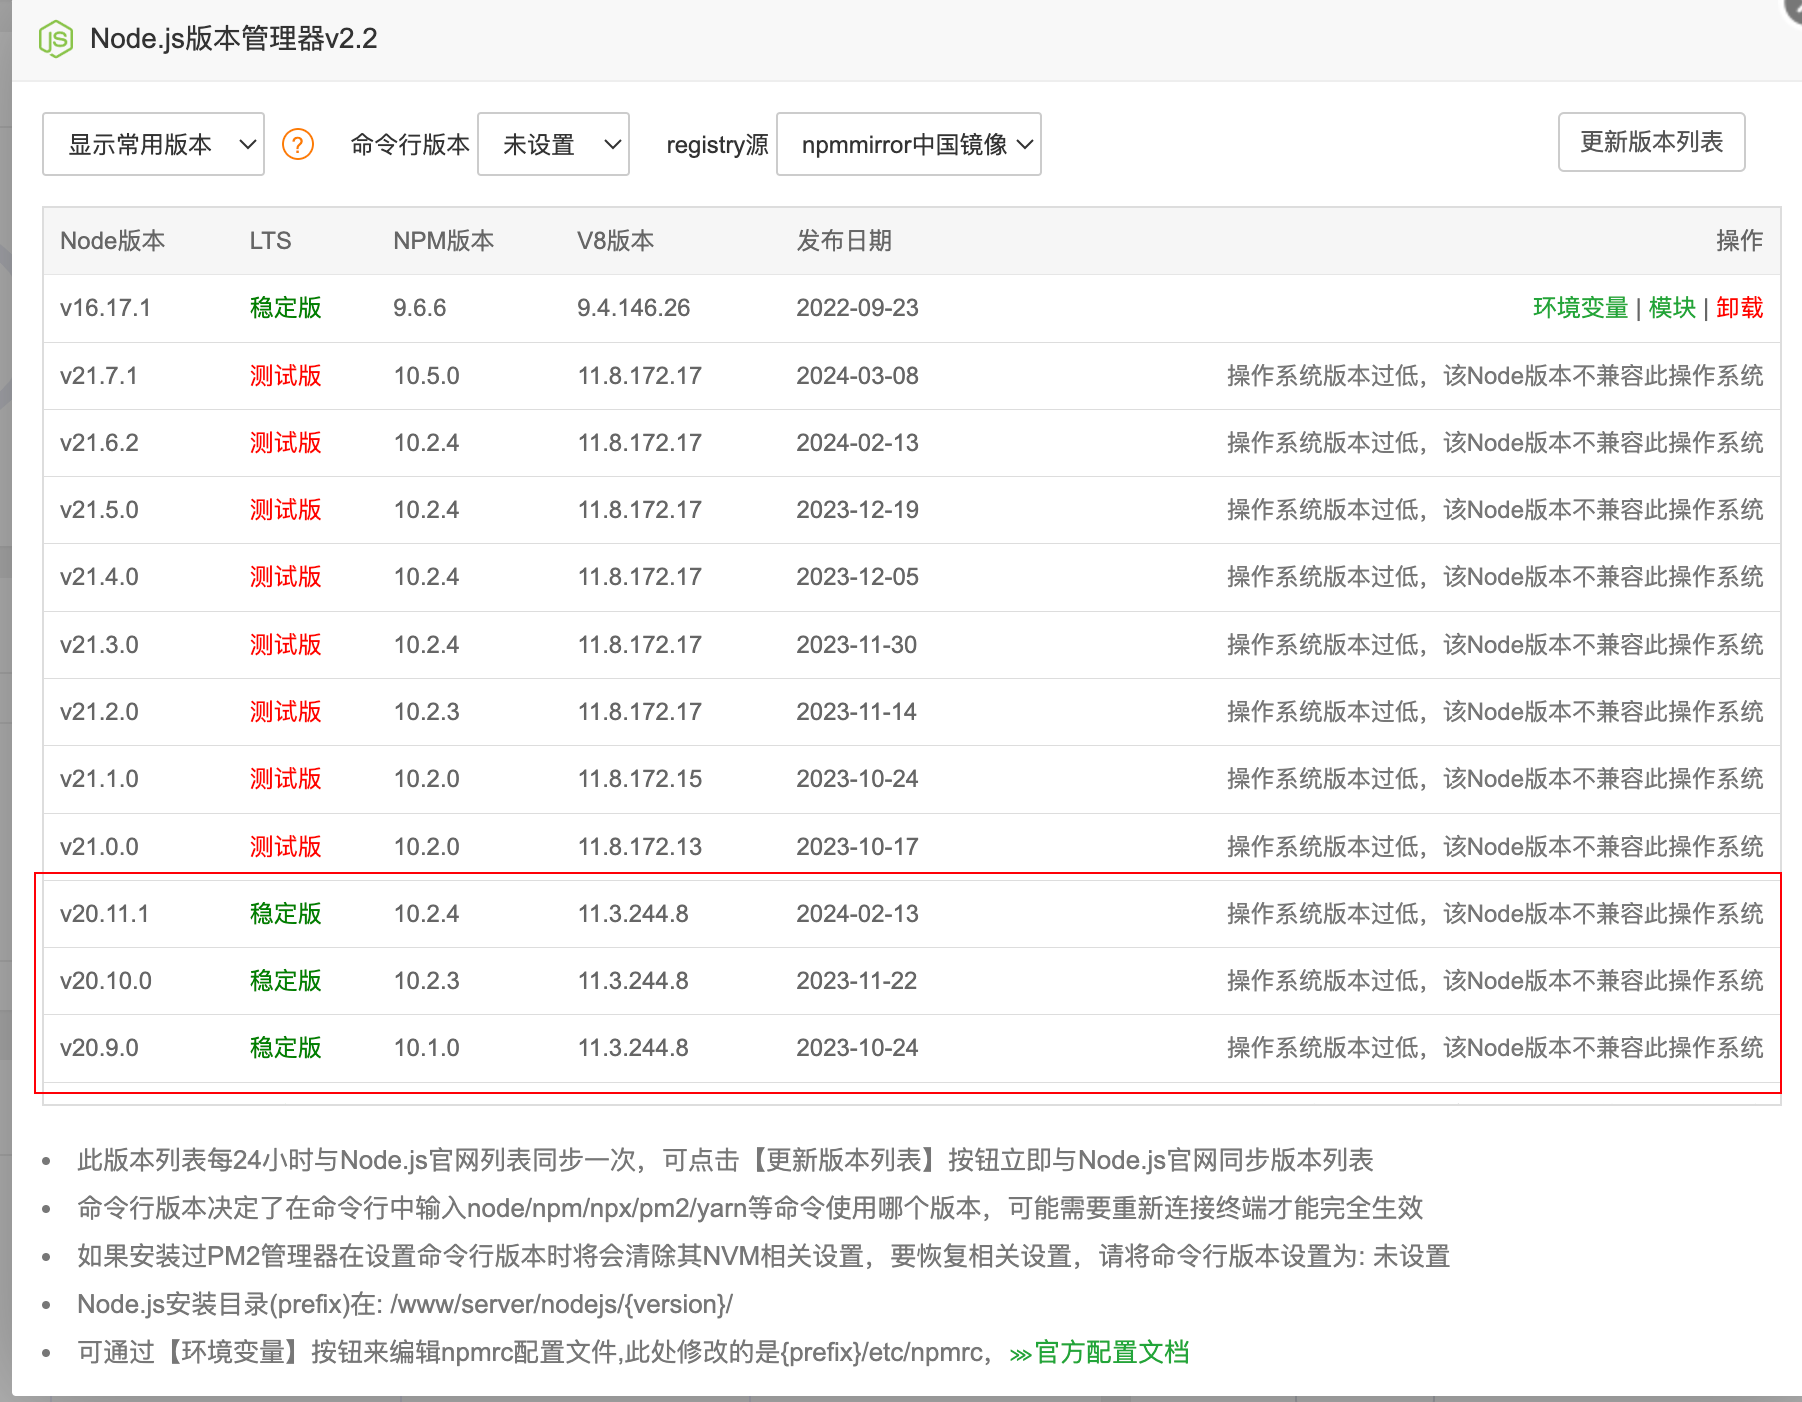Click the orange question mark help icon
Screen dimensions: 1802x1402
coord(298,144)
